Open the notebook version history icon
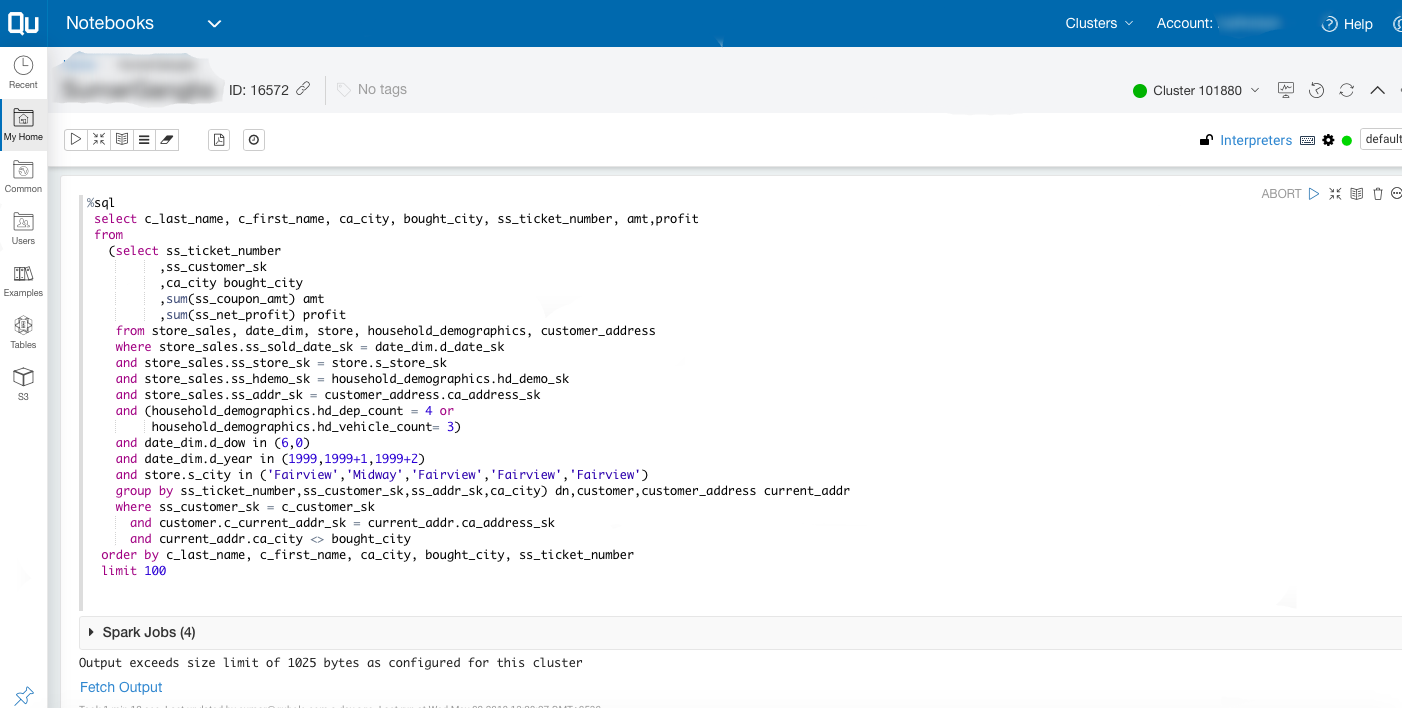The height and width of the screenshot is (708, 1402). pos(1317,90)
